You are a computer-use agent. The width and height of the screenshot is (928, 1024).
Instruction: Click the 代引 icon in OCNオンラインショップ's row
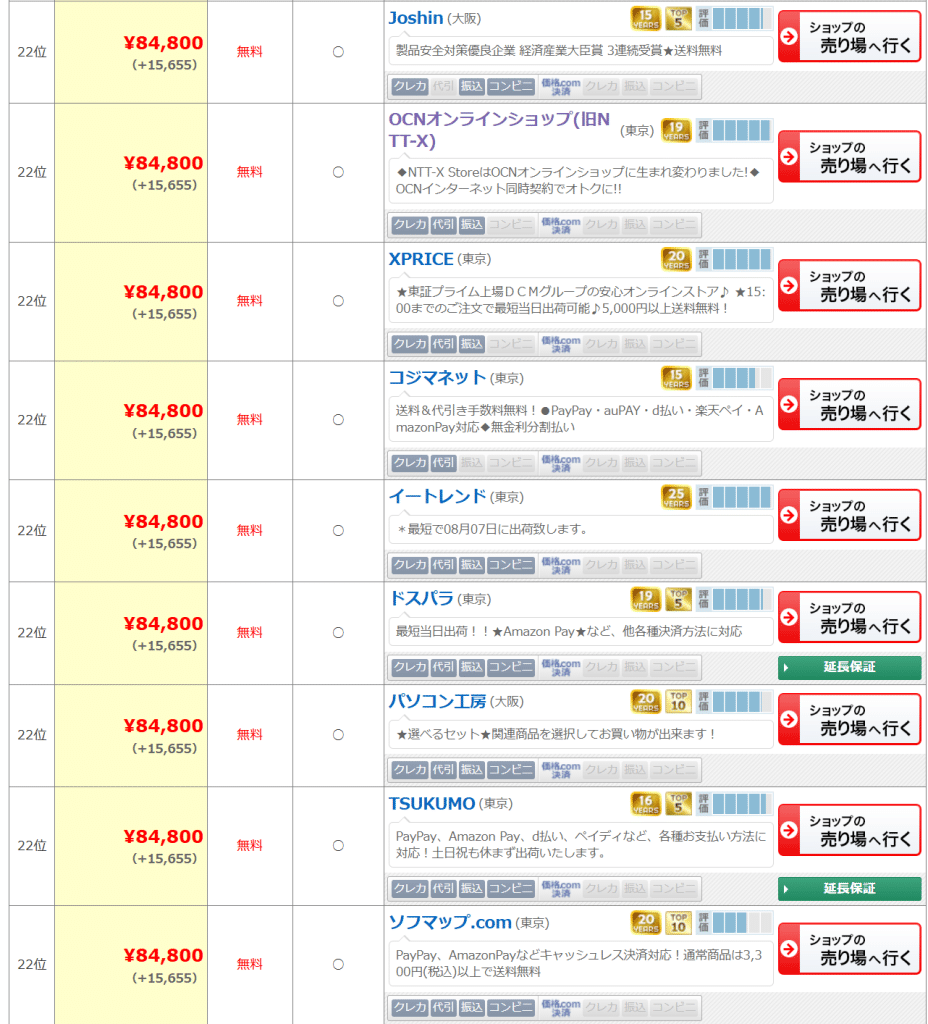click(x=443, y=225)
